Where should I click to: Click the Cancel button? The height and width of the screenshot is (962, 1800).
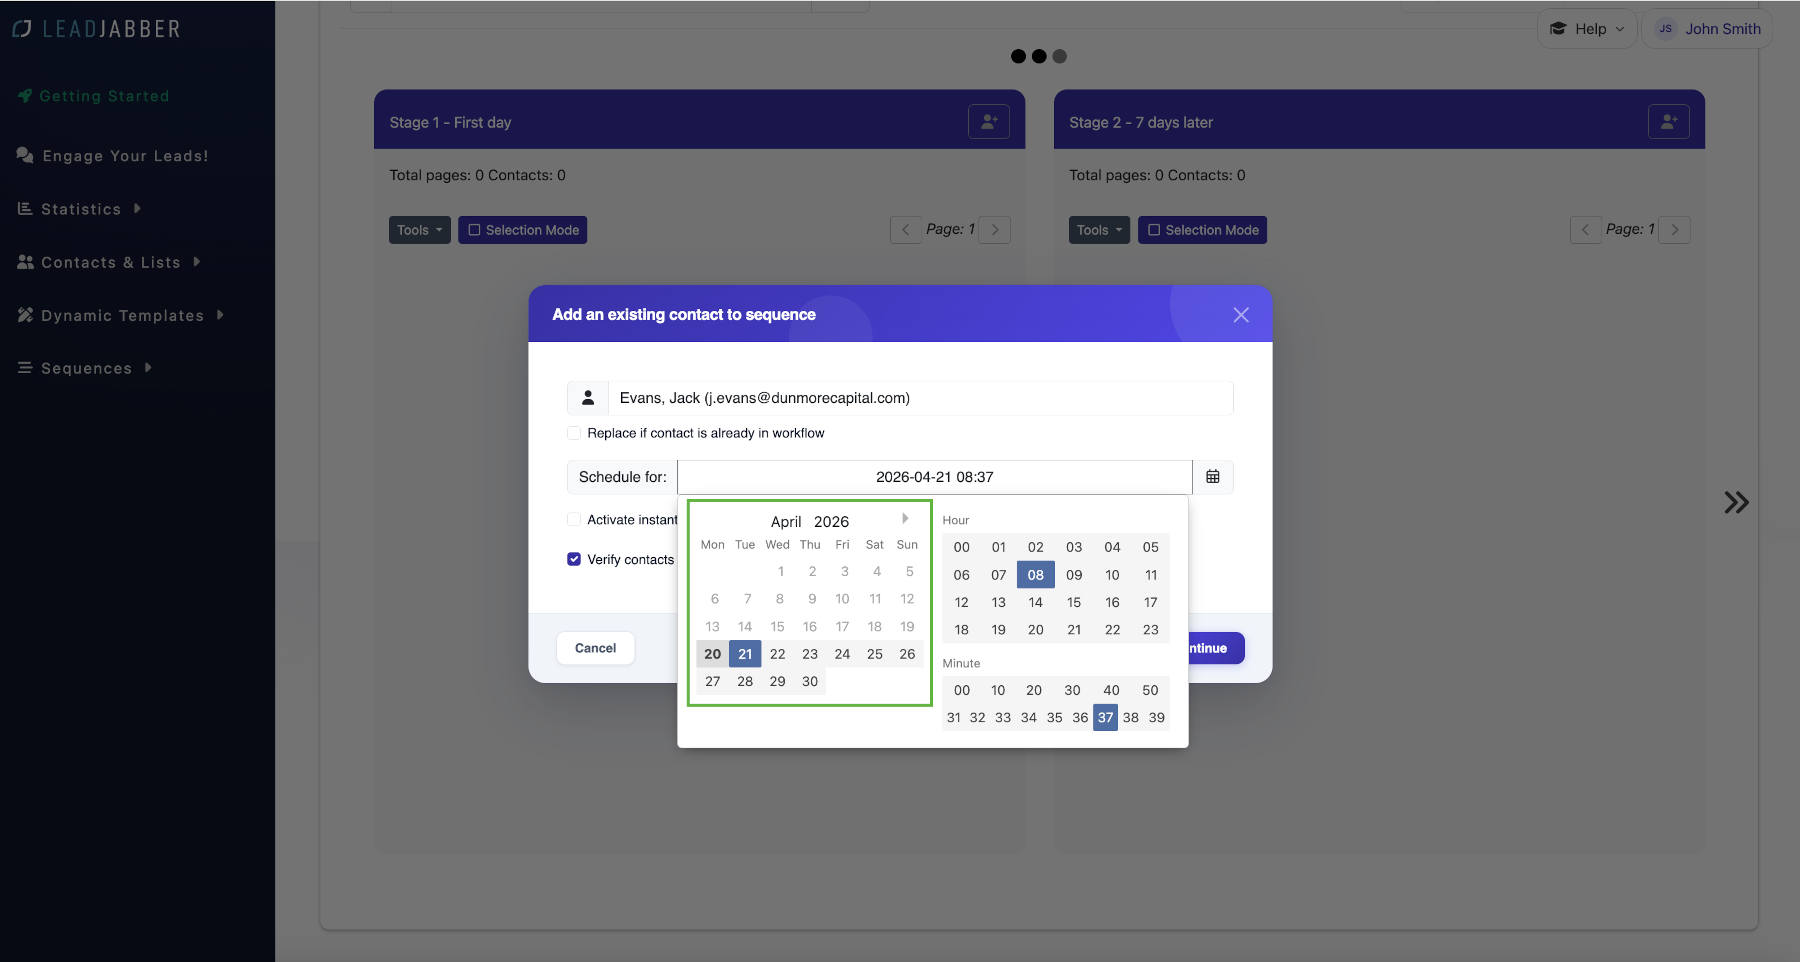pyautogui.click(x=596, y=648)
